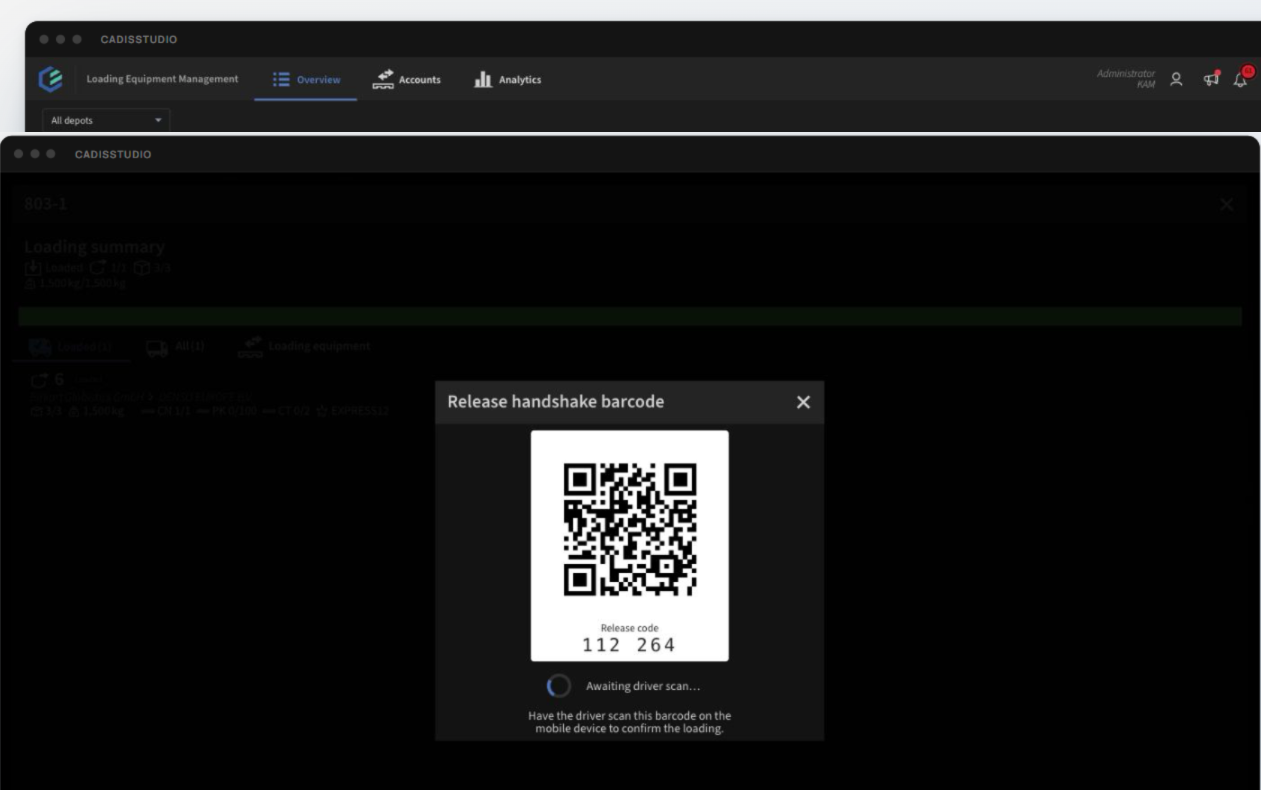This screenshot has height=791, width=1261.
Task: Click the QR code image
Action: (630, 529)
